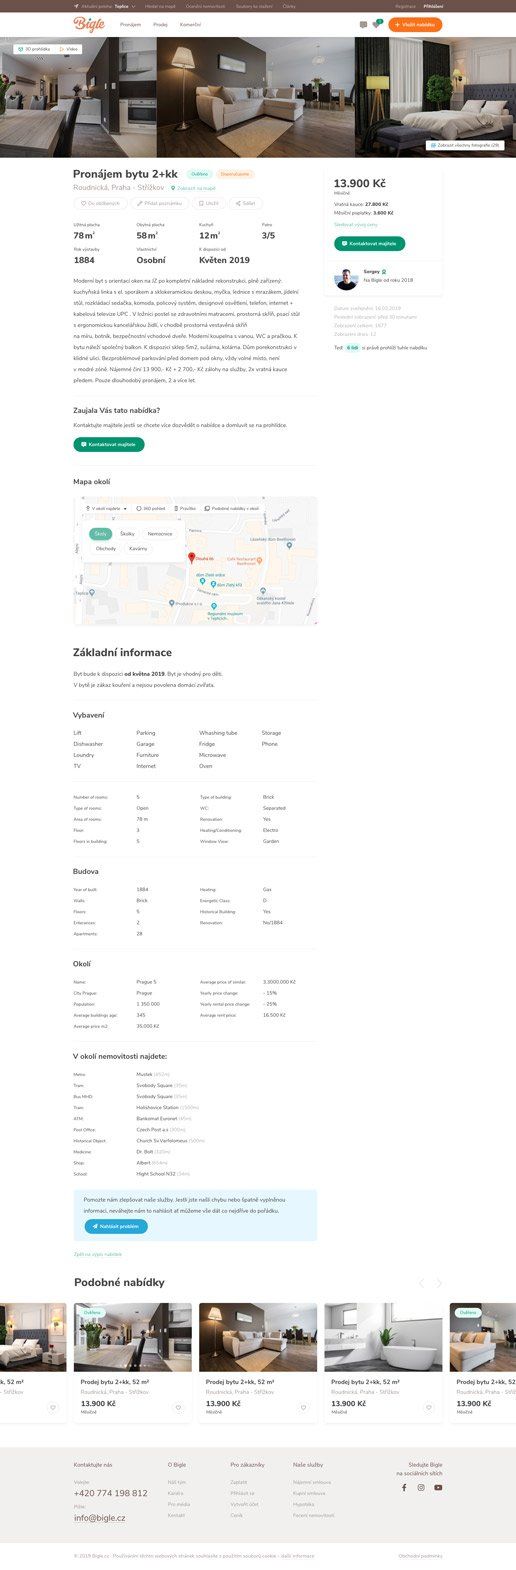Click the red location pin on map
This screenshot has height=1570, width=516.
tap(191, 558)
